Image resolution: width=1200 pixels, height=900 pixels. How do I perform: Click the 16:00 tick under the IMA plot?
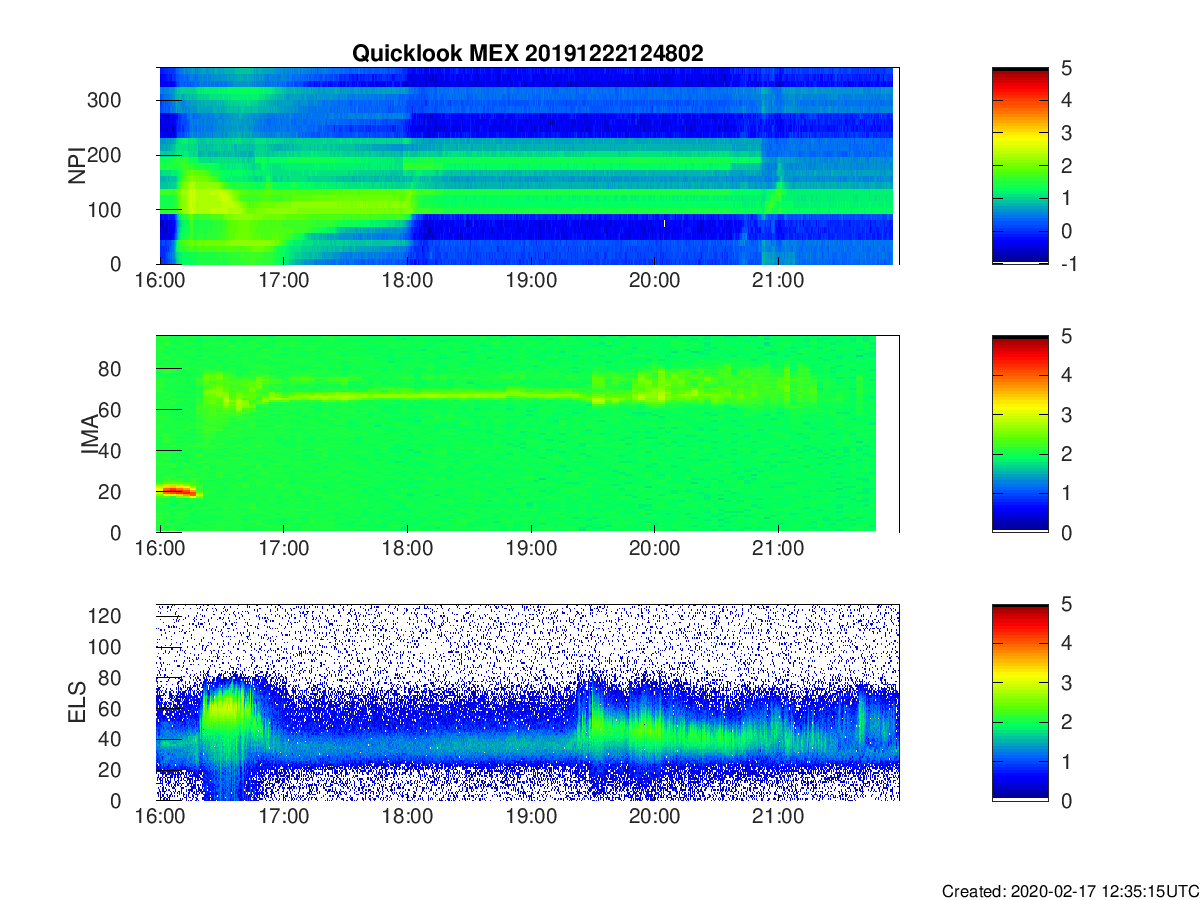(x=161, y=549)
